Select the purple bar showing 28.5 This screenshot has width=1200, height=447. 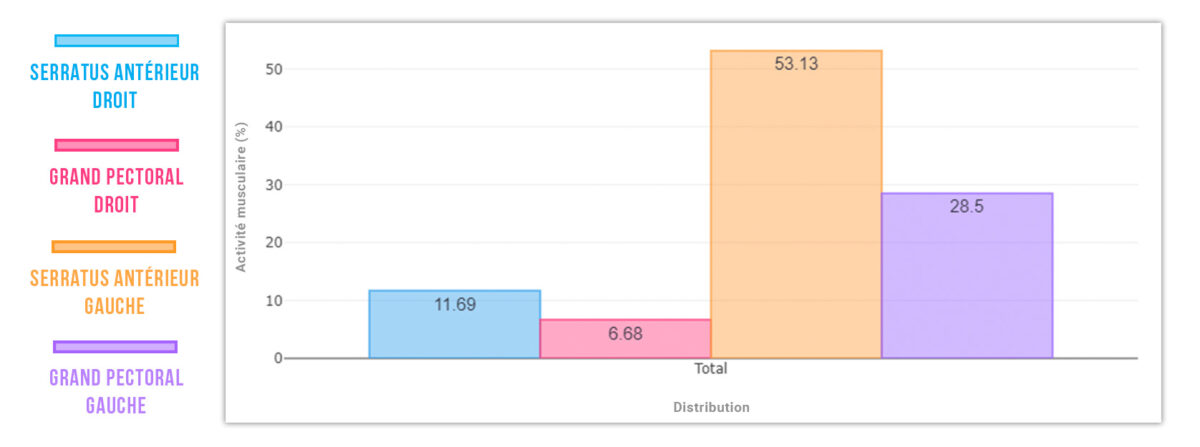966,275
